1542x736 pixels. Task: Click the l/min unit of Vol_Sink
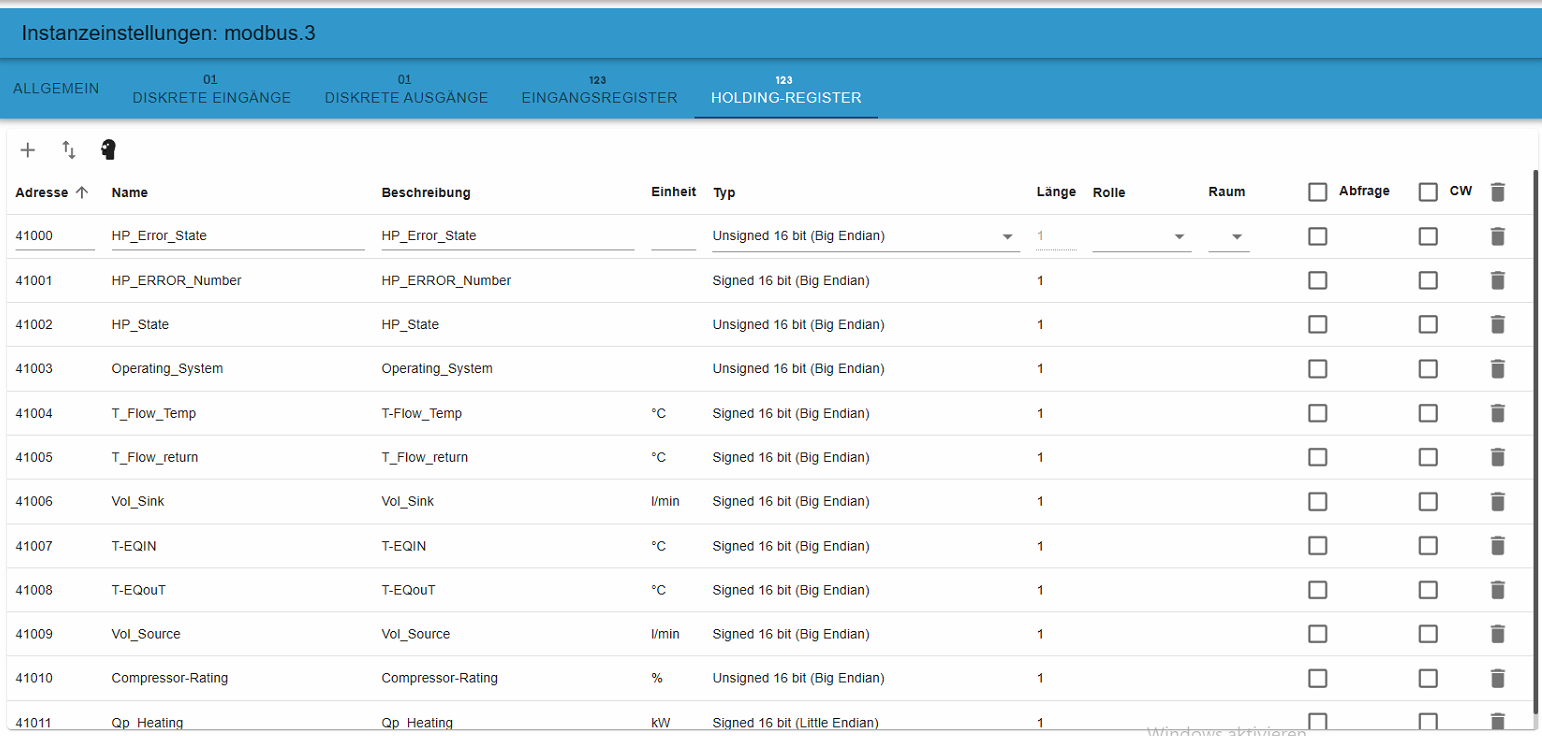coord(665,501)
